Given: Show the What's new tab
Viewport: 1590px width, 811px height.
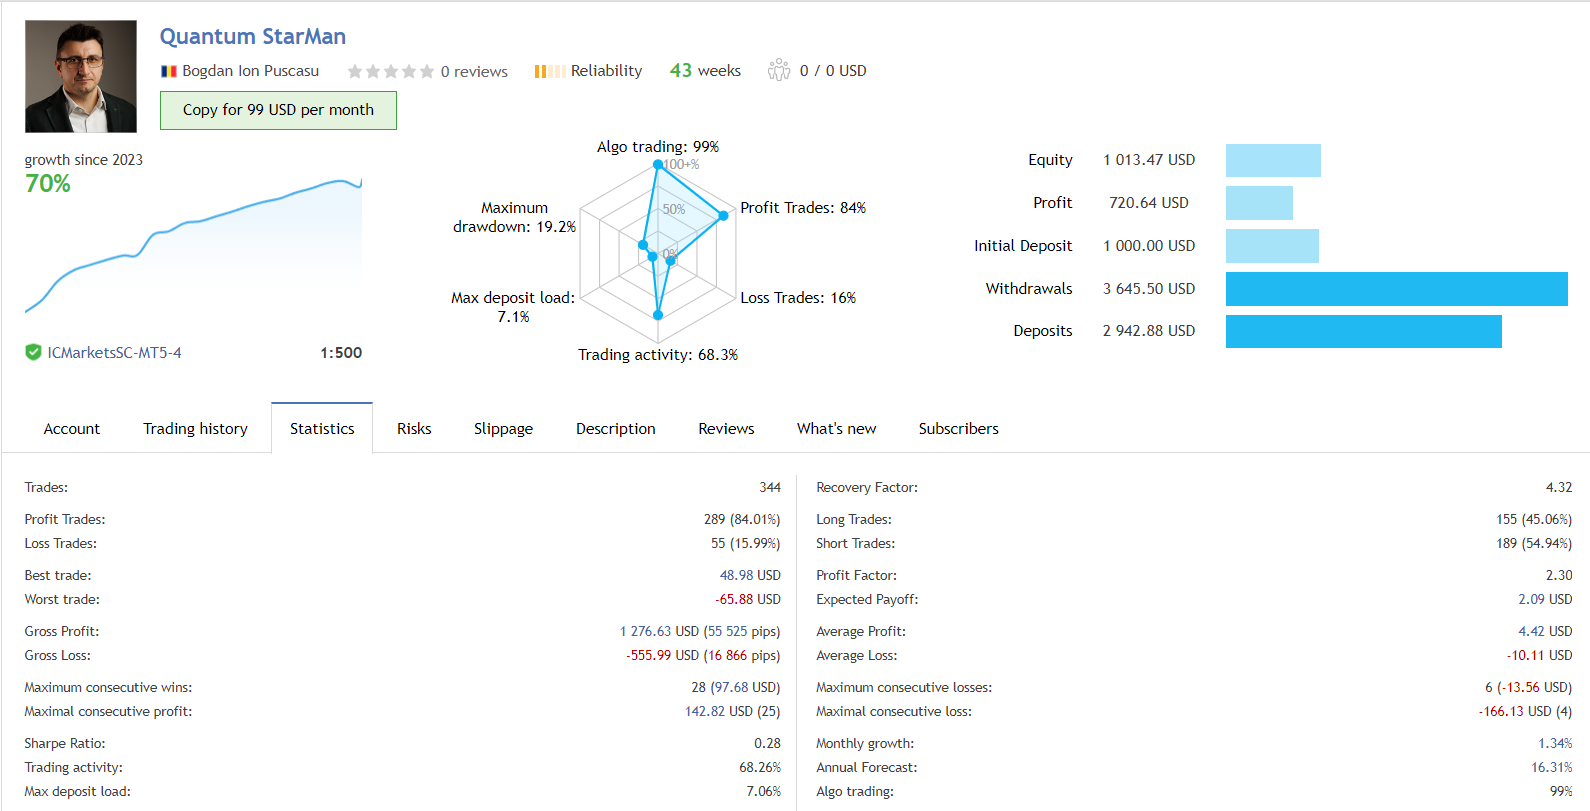Looking at the screenshot, I should click(836, 428).
